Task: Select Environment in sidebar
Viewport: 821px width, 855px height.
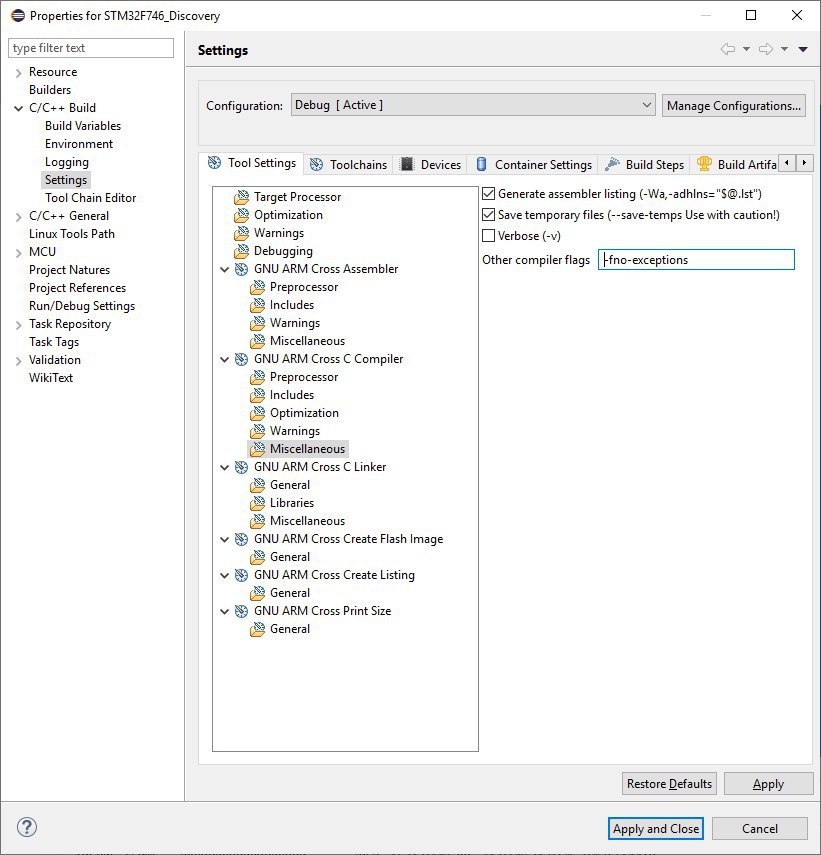Action: pos(79,144)
